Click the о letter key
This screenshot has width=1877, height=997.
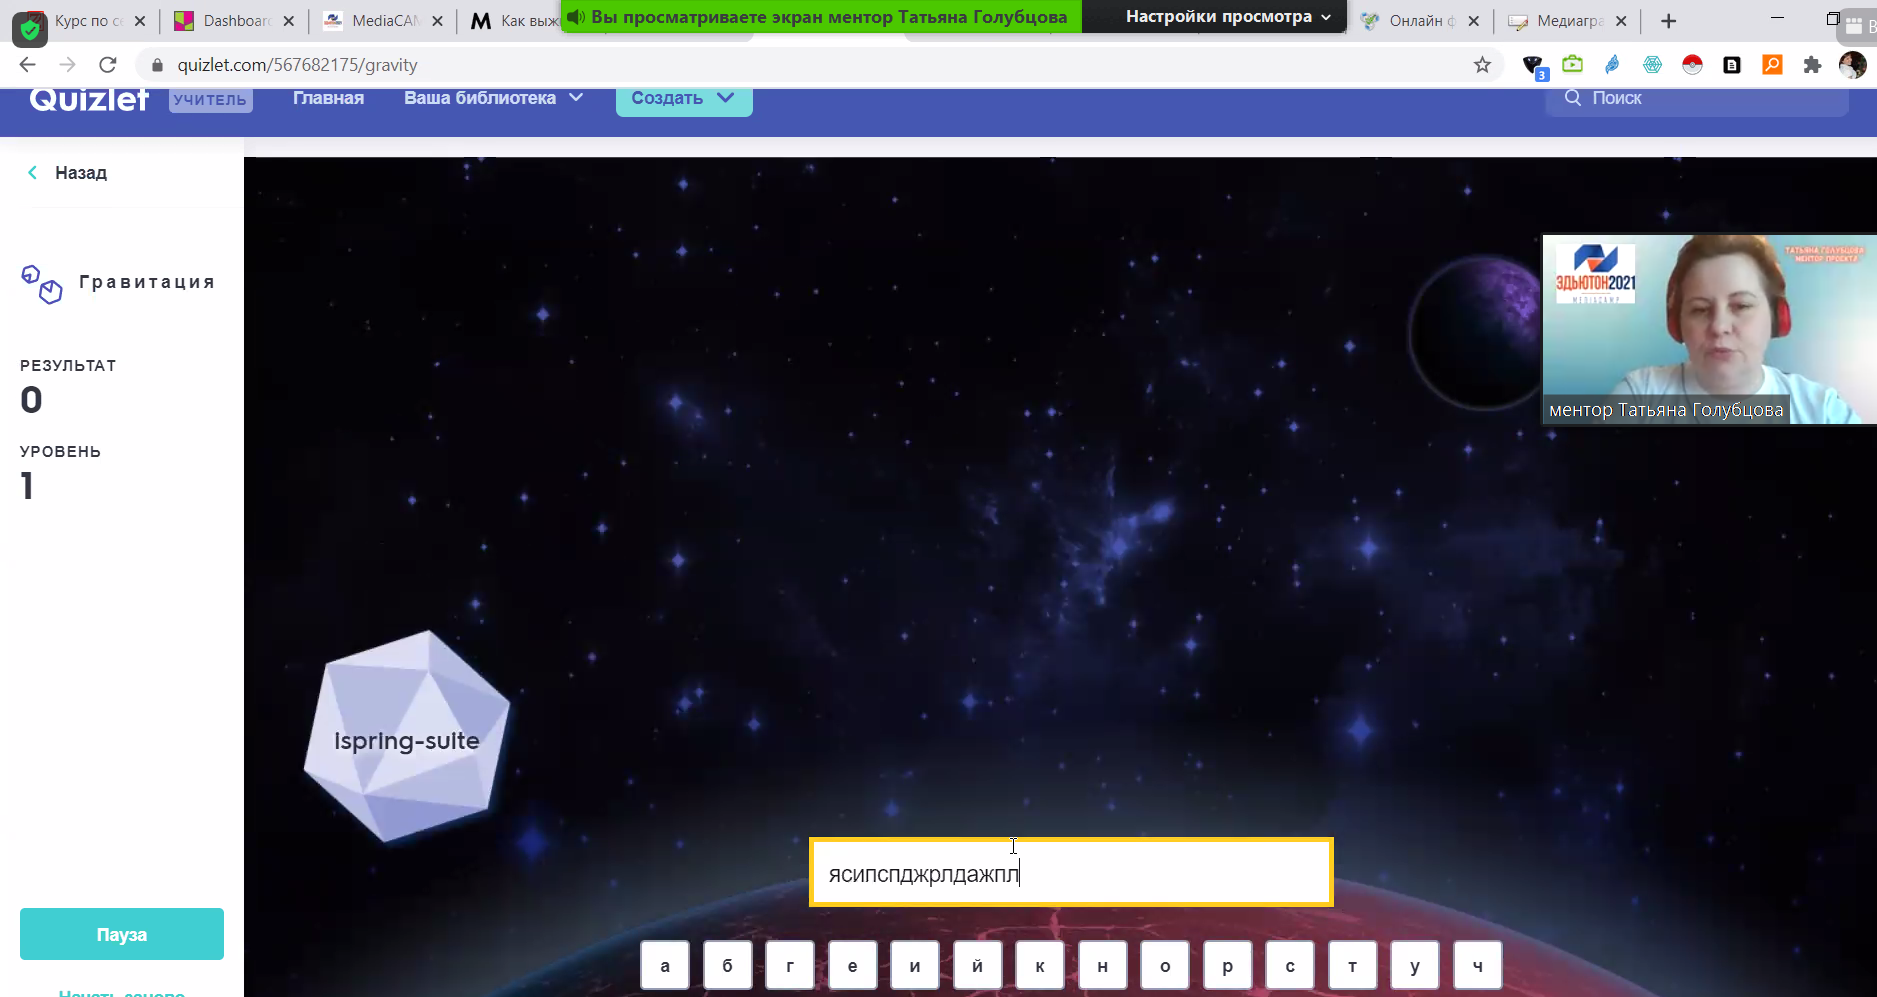point(1165,966)
